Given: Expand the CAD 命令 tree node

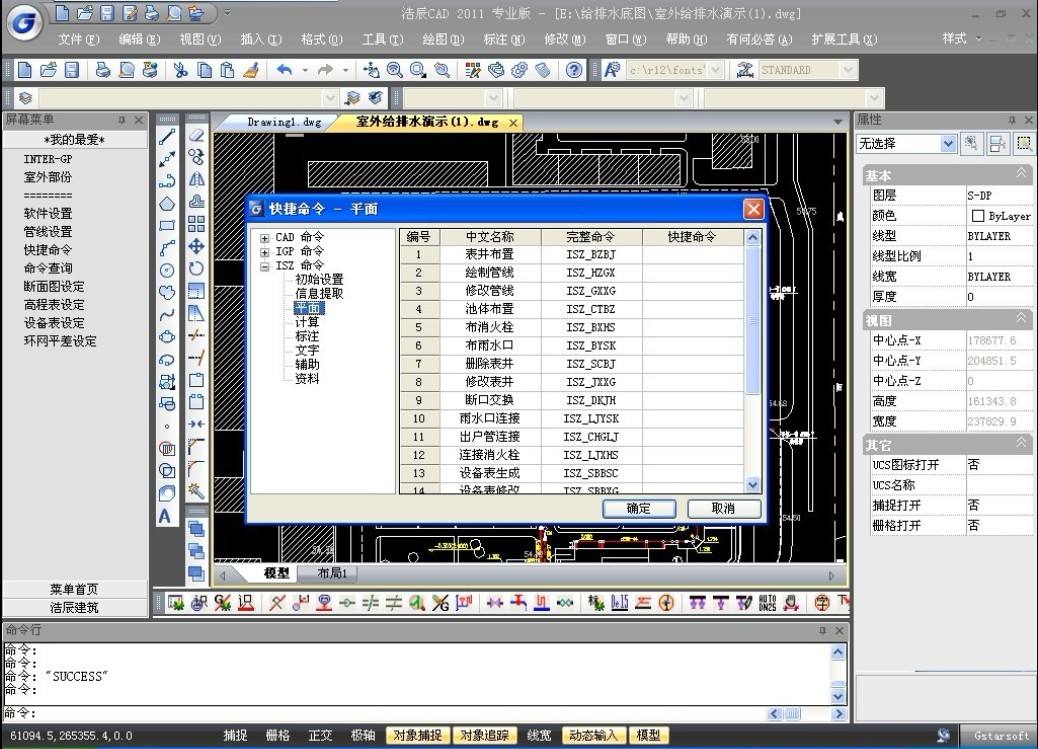Looking at the screenshot, I should click(265, 238).
